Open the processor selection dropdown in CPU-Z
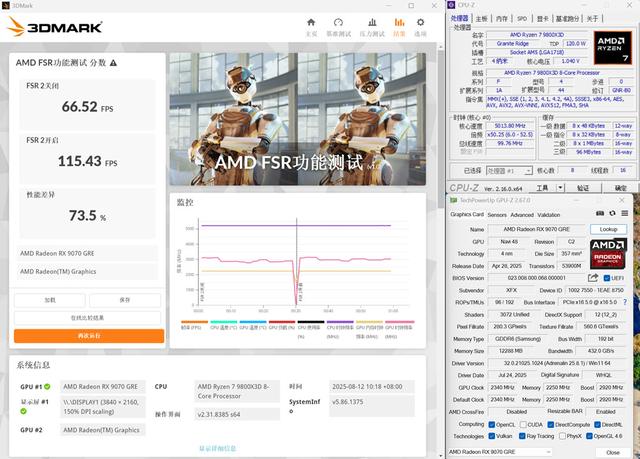This screenshot has height=459, width=640. tap(509, 171)
